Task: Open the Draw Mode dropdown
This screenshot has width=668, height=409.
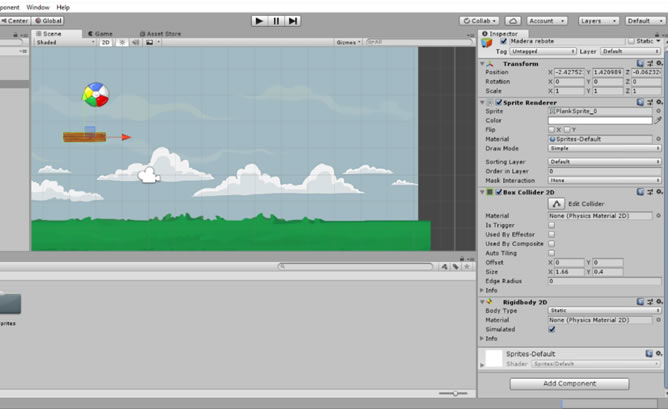Action: 604,148
